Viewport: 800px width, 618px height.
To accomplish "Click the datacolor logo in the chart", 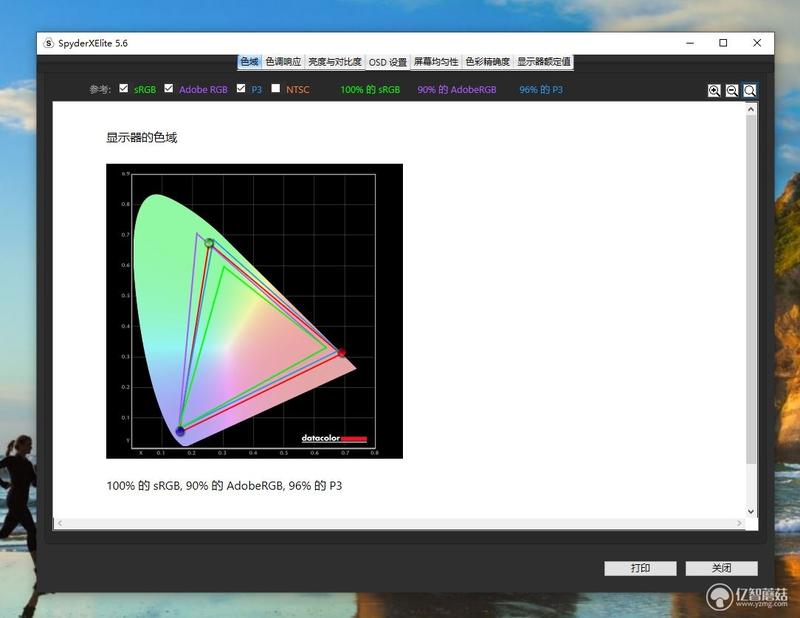I will [x=334, y=438].
